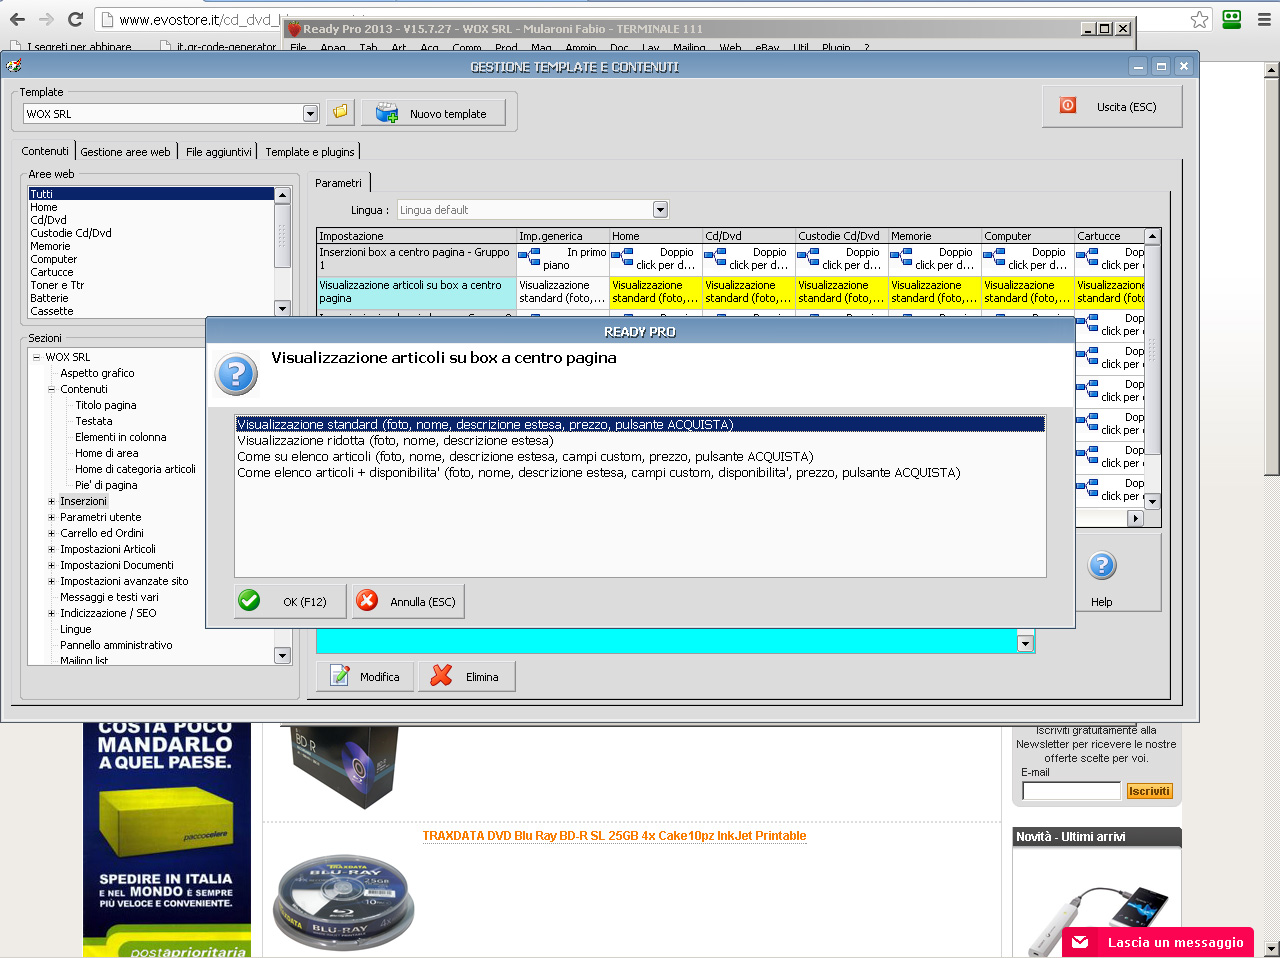Click the Ready Pro app icon in title bar
This screenshot has height=958, width=1280.
294,29
